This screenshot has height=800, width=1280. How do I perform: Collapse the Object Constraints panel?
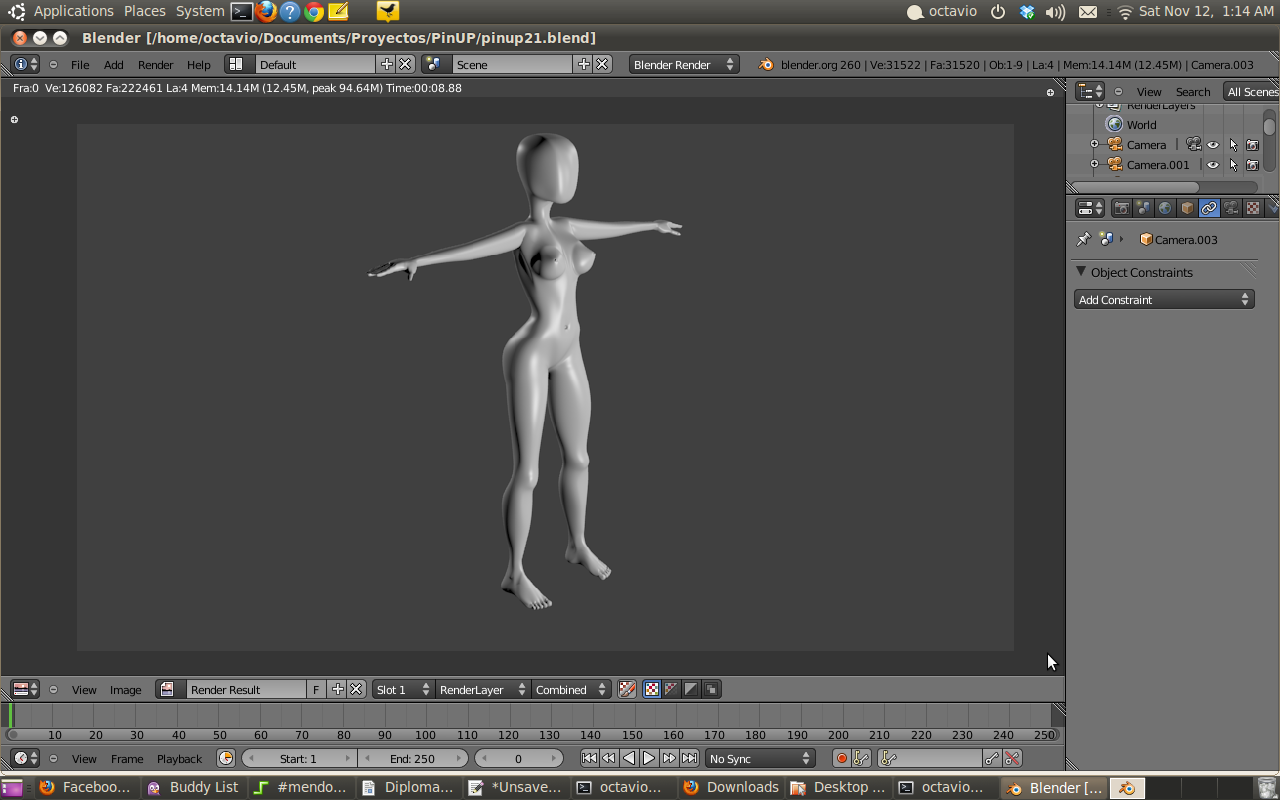1081,272
